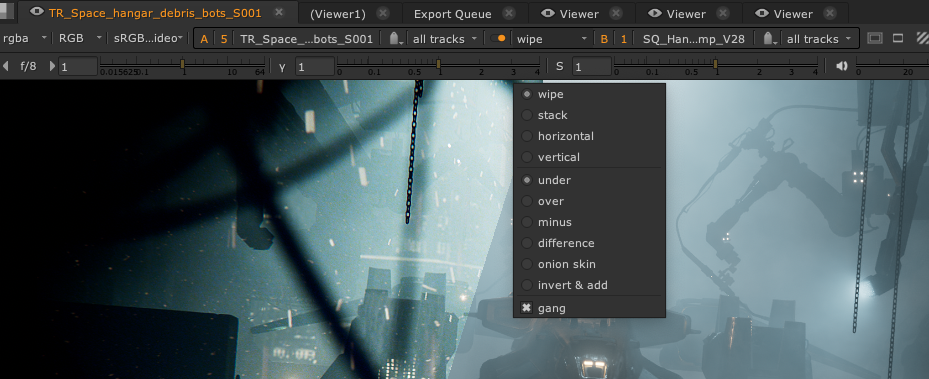Open the (Viewer1) tab
Screen dimensions: 929x379
[x=338, y=14]
